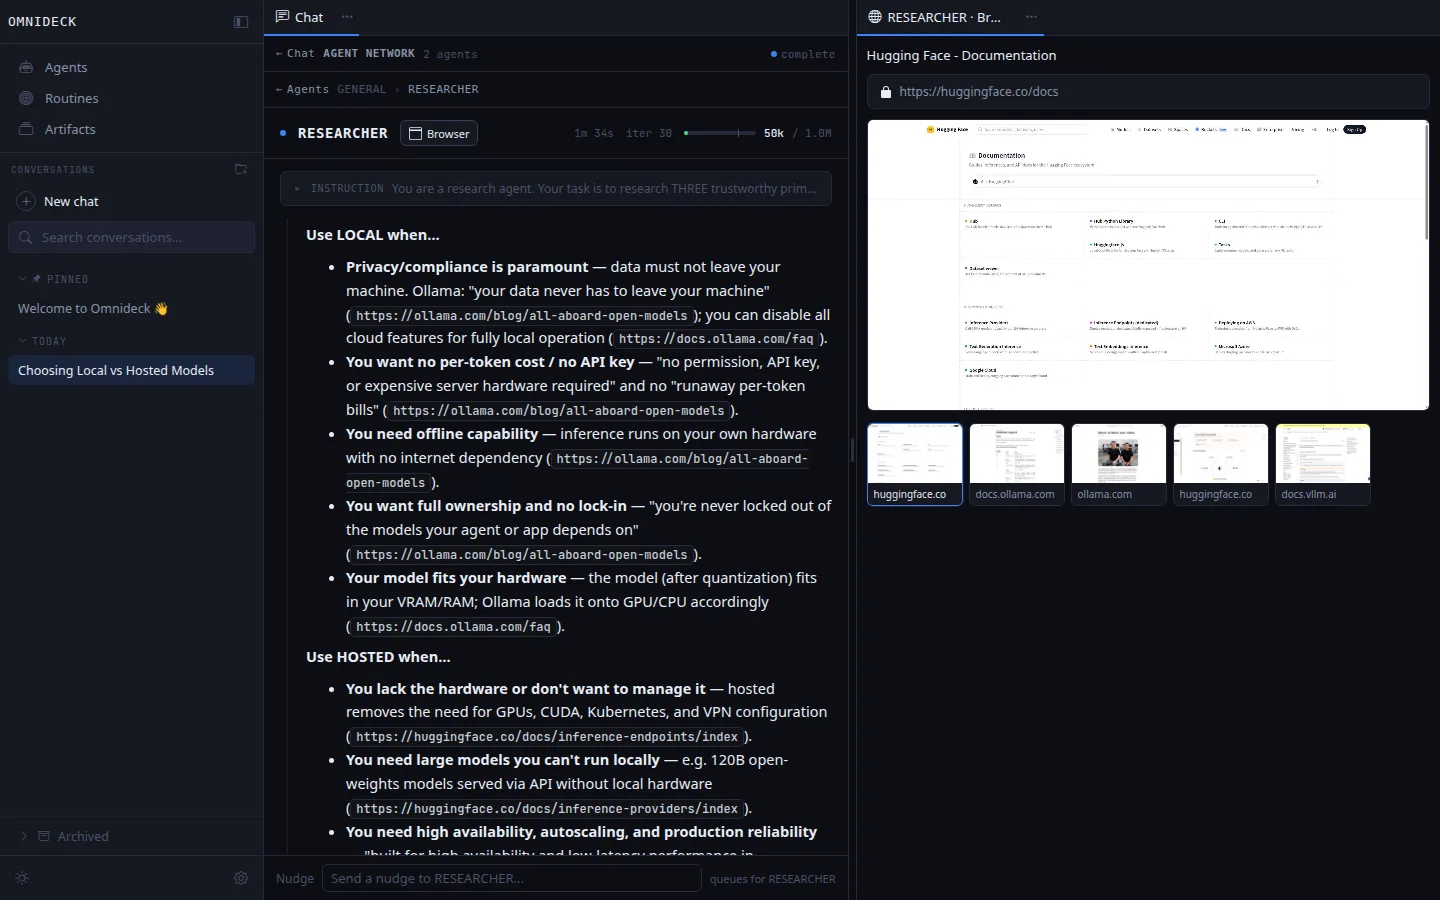Collapse the PINNED section
This screenshot has height=900, width=1440.
pyautogui.click(x=54, y=279)
